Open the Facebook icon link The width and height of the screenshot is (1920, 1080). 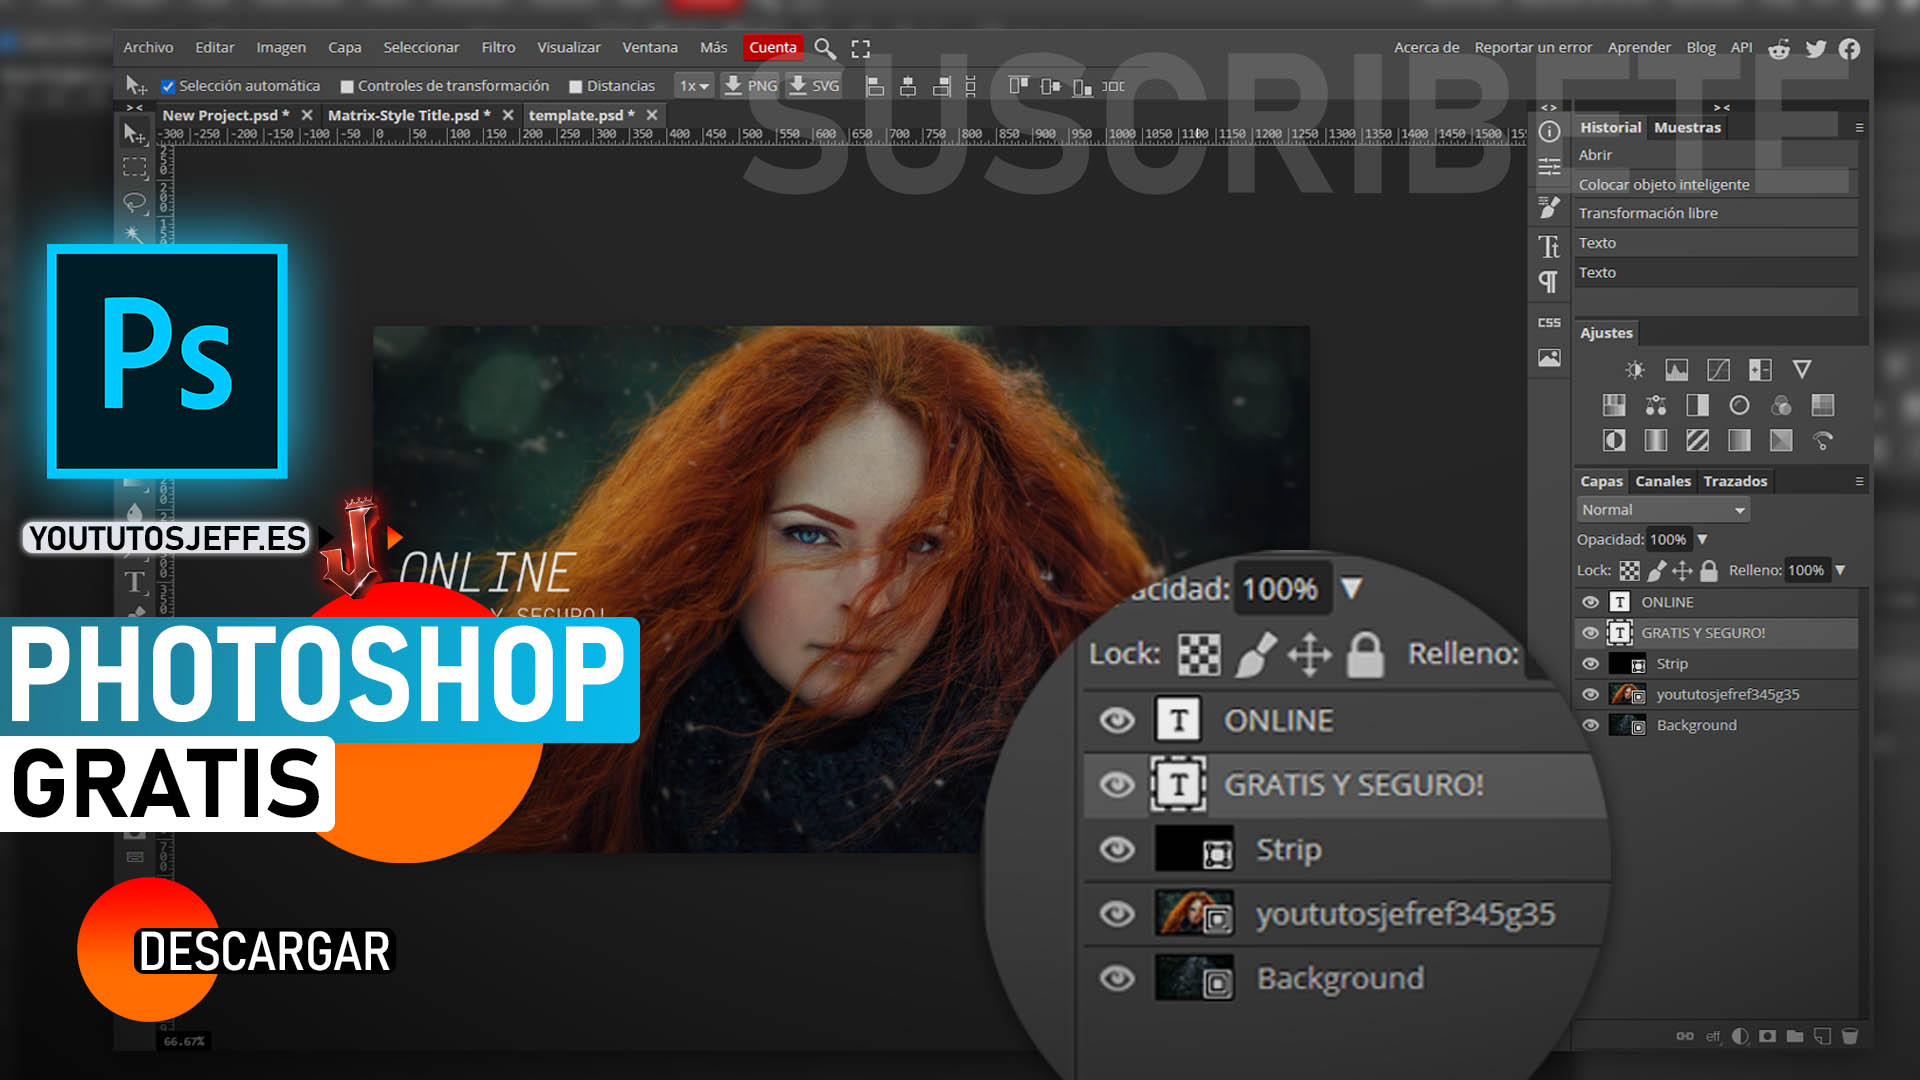[x=1849, y=49]
